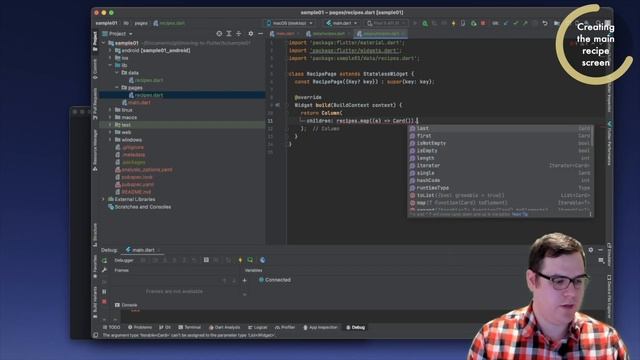Collapse the sample01 project root node

click(104, 43)
